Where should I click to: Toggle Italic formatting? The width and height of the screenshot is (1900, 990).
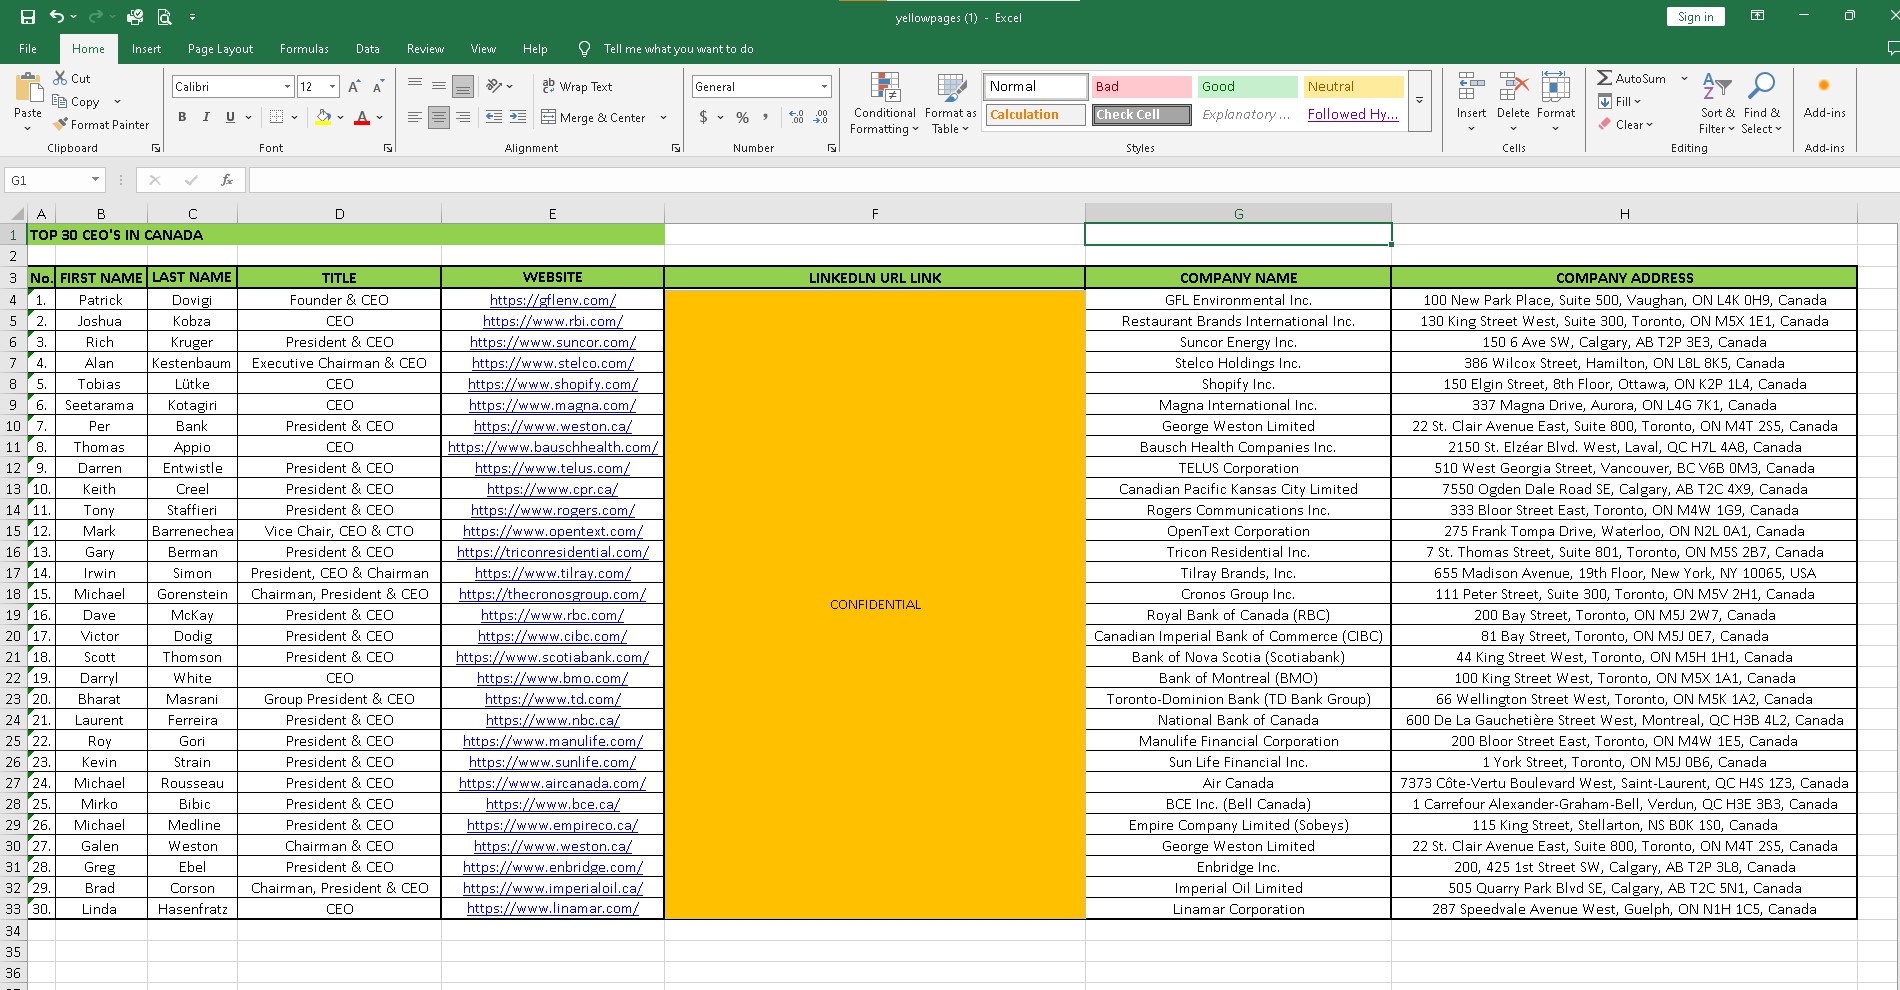206,117
